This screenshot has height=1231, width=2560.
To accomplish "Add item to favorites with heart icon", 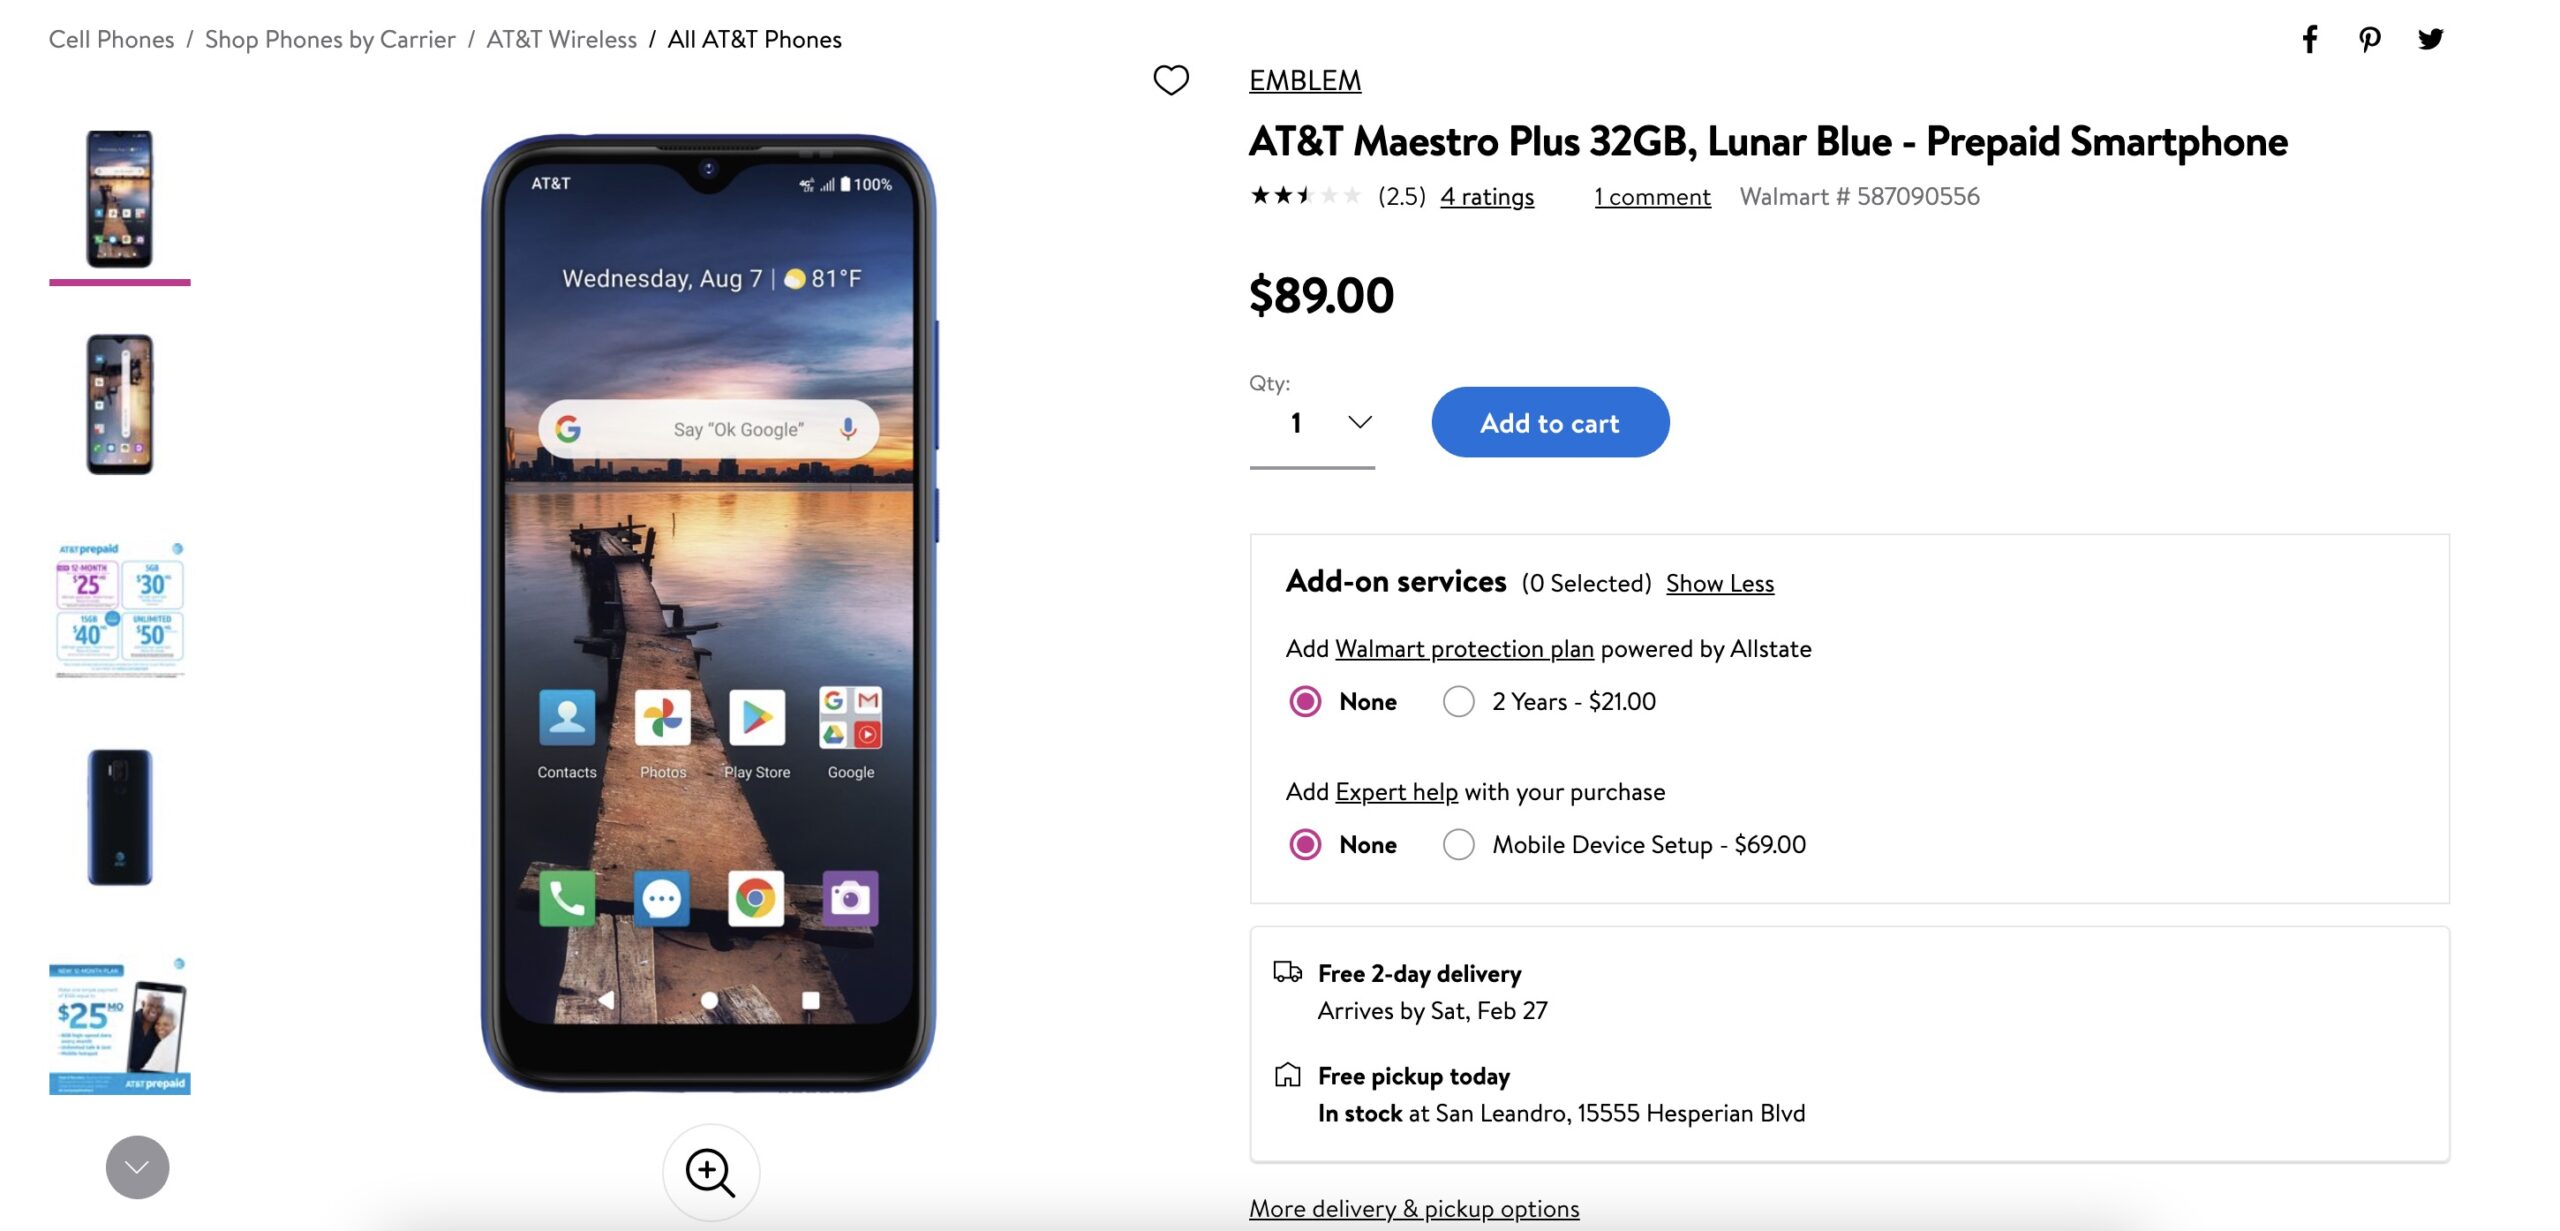I will tap(1171, 80).
